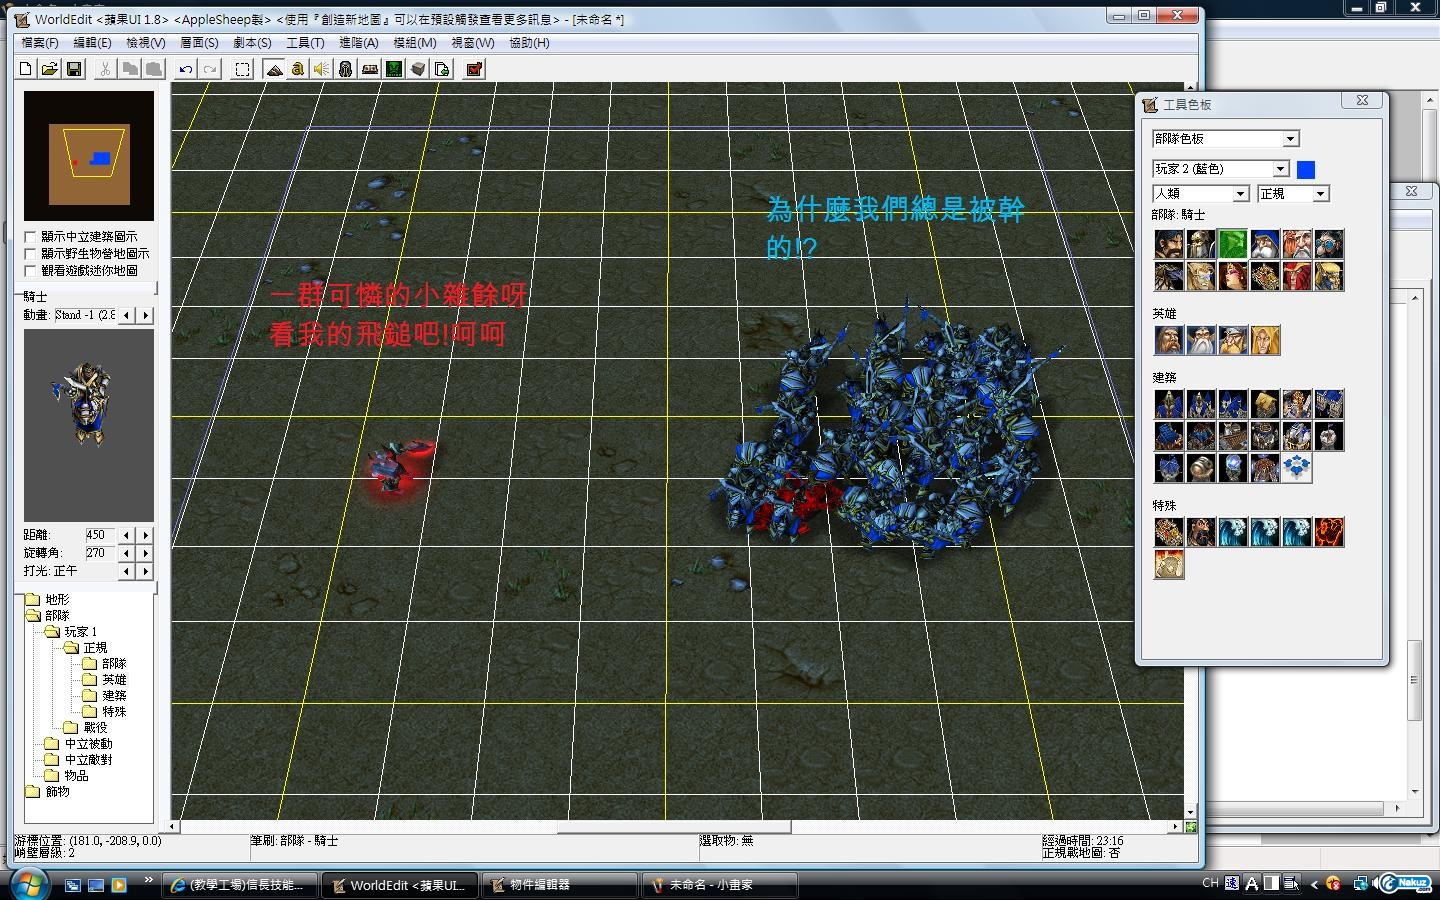The width and height of the screenshot is (1440, 900).
Task: Select the 物品 folder in the tree
Action: tap(77, 776)
